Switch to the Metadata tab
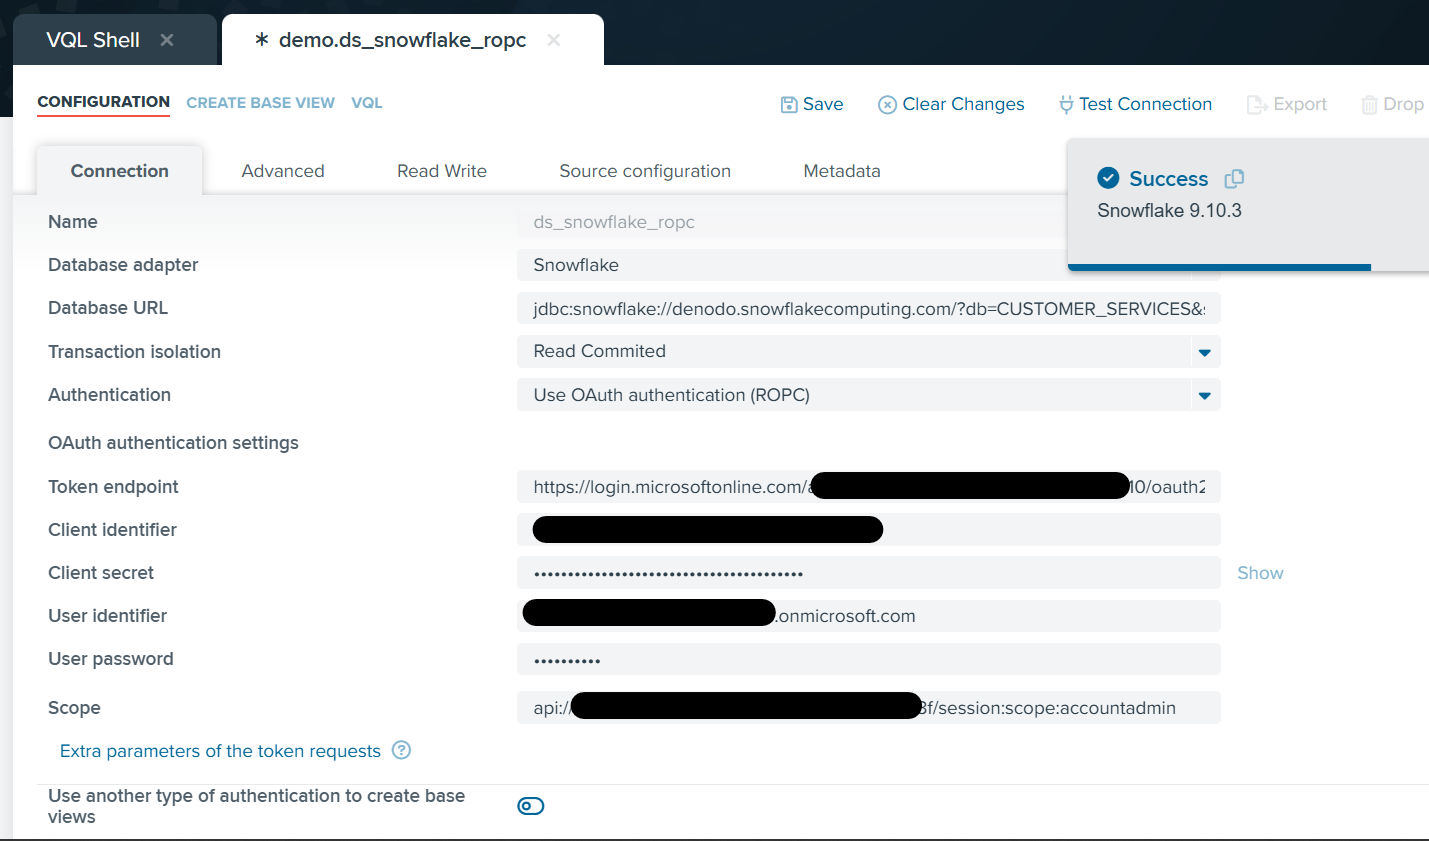Viewport: 1429px width, 841px height. pos(842,171)
